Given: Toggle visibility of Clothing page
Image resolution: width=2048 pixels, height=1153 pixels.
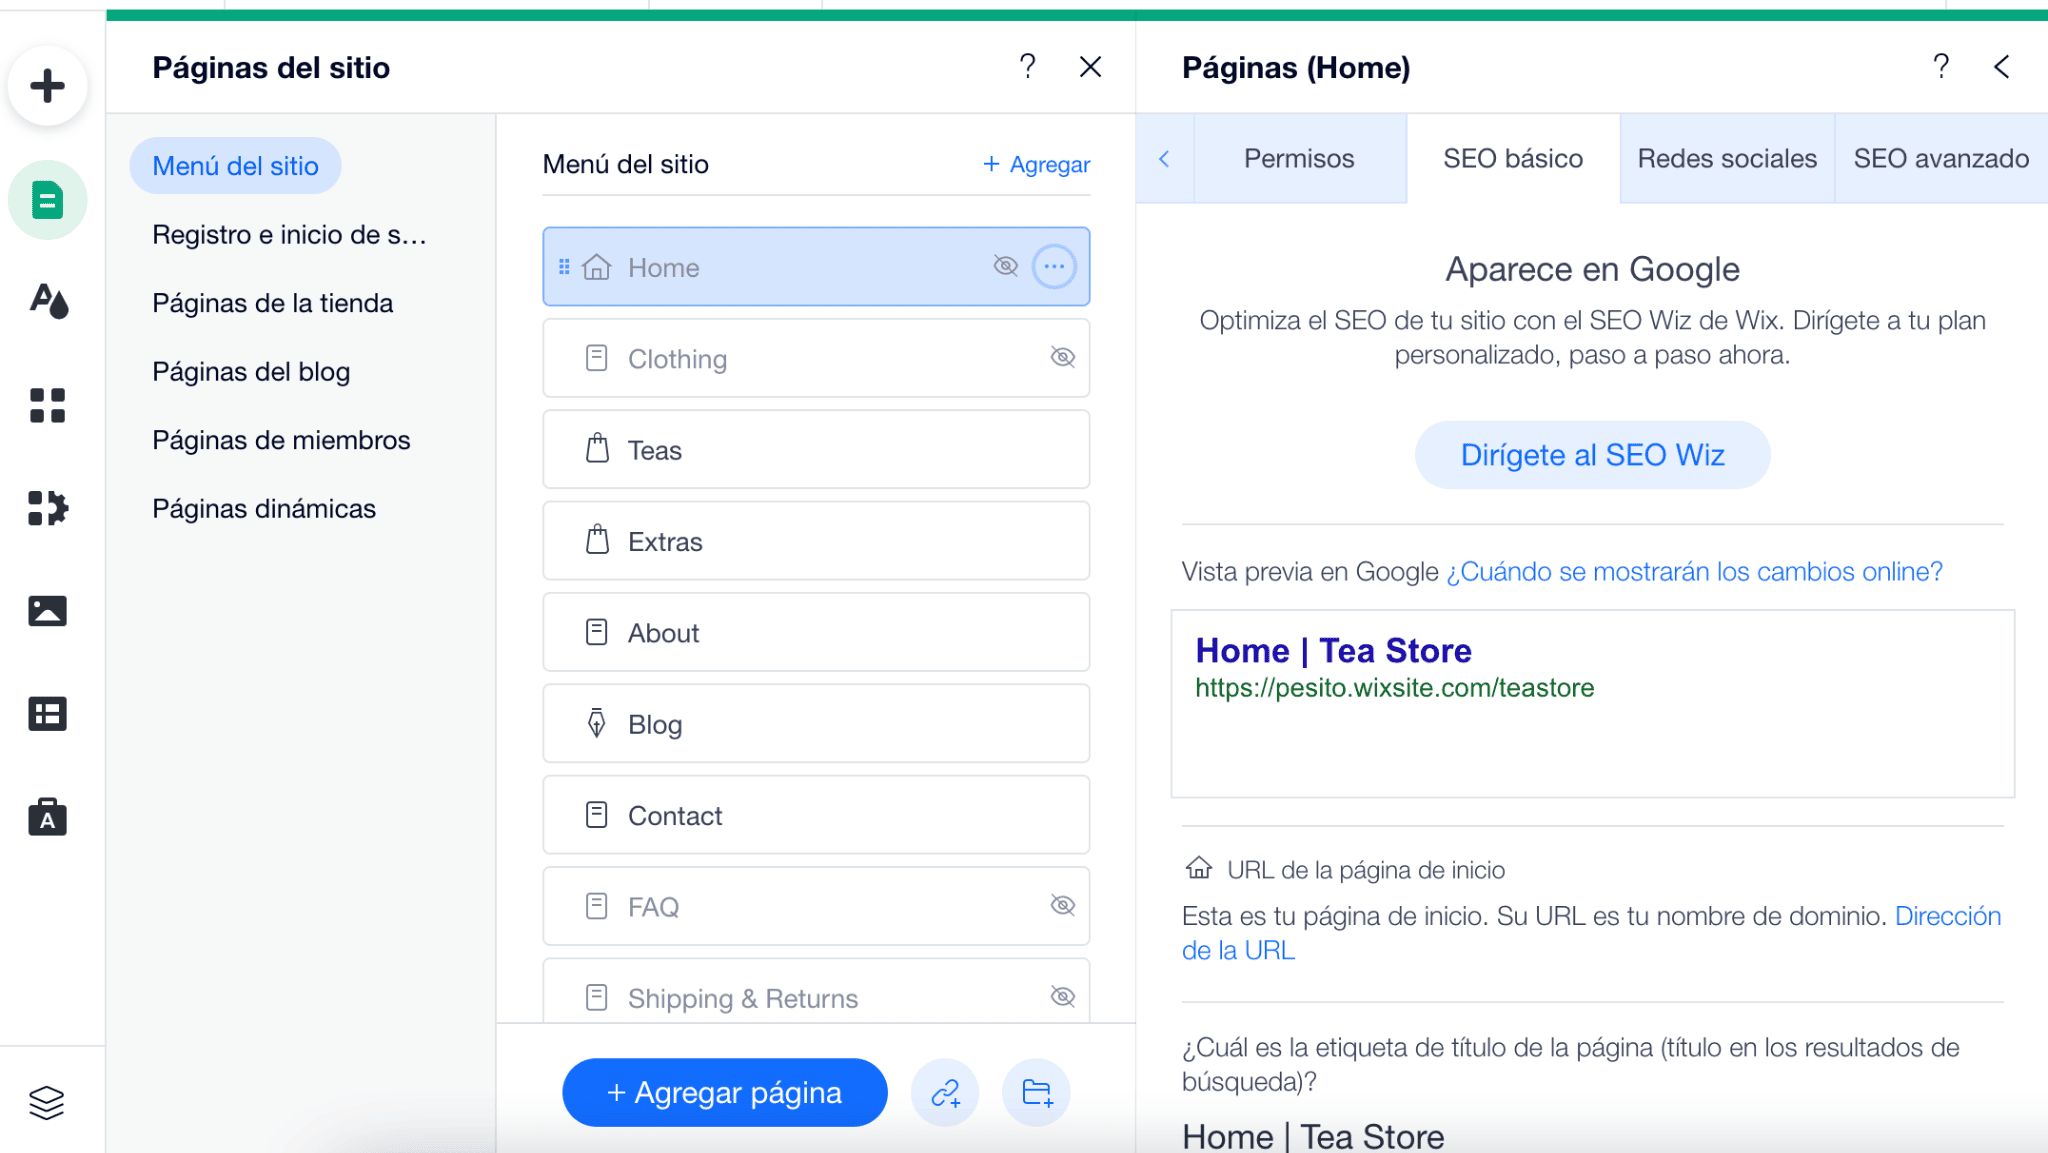Looking at the screenshot, I should pyautogui.click(x=1062, y=357).
